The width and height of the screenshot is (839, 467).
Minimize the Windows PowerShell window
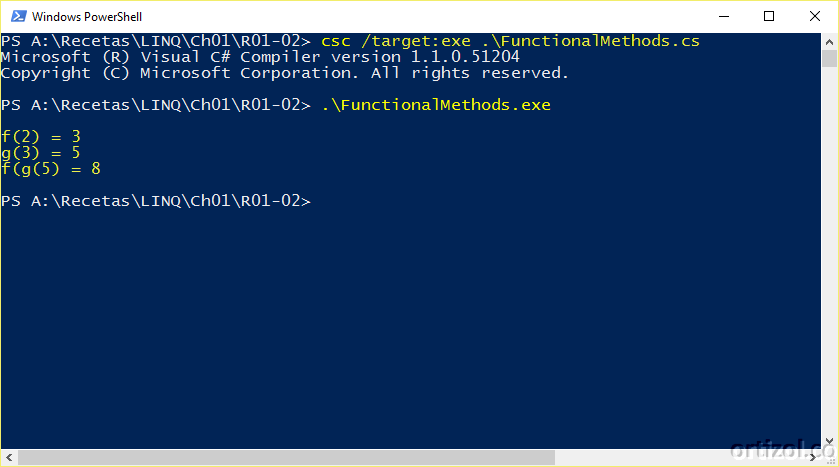click(724, 17)
